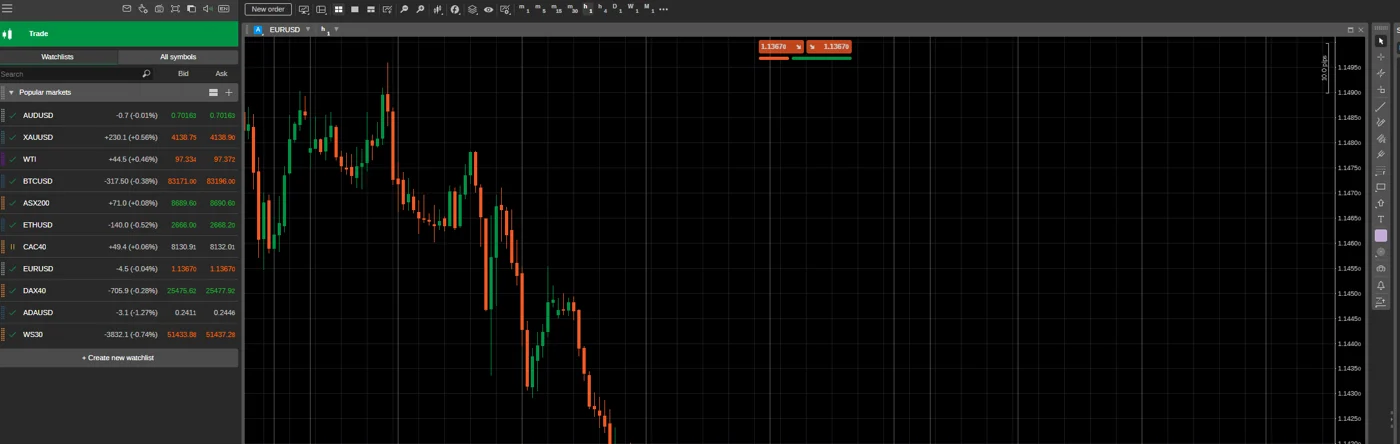Viewport: 1400px width, 444px height.
Task: Switch to the Watchlists tab
Action: (x=58, y=57)
